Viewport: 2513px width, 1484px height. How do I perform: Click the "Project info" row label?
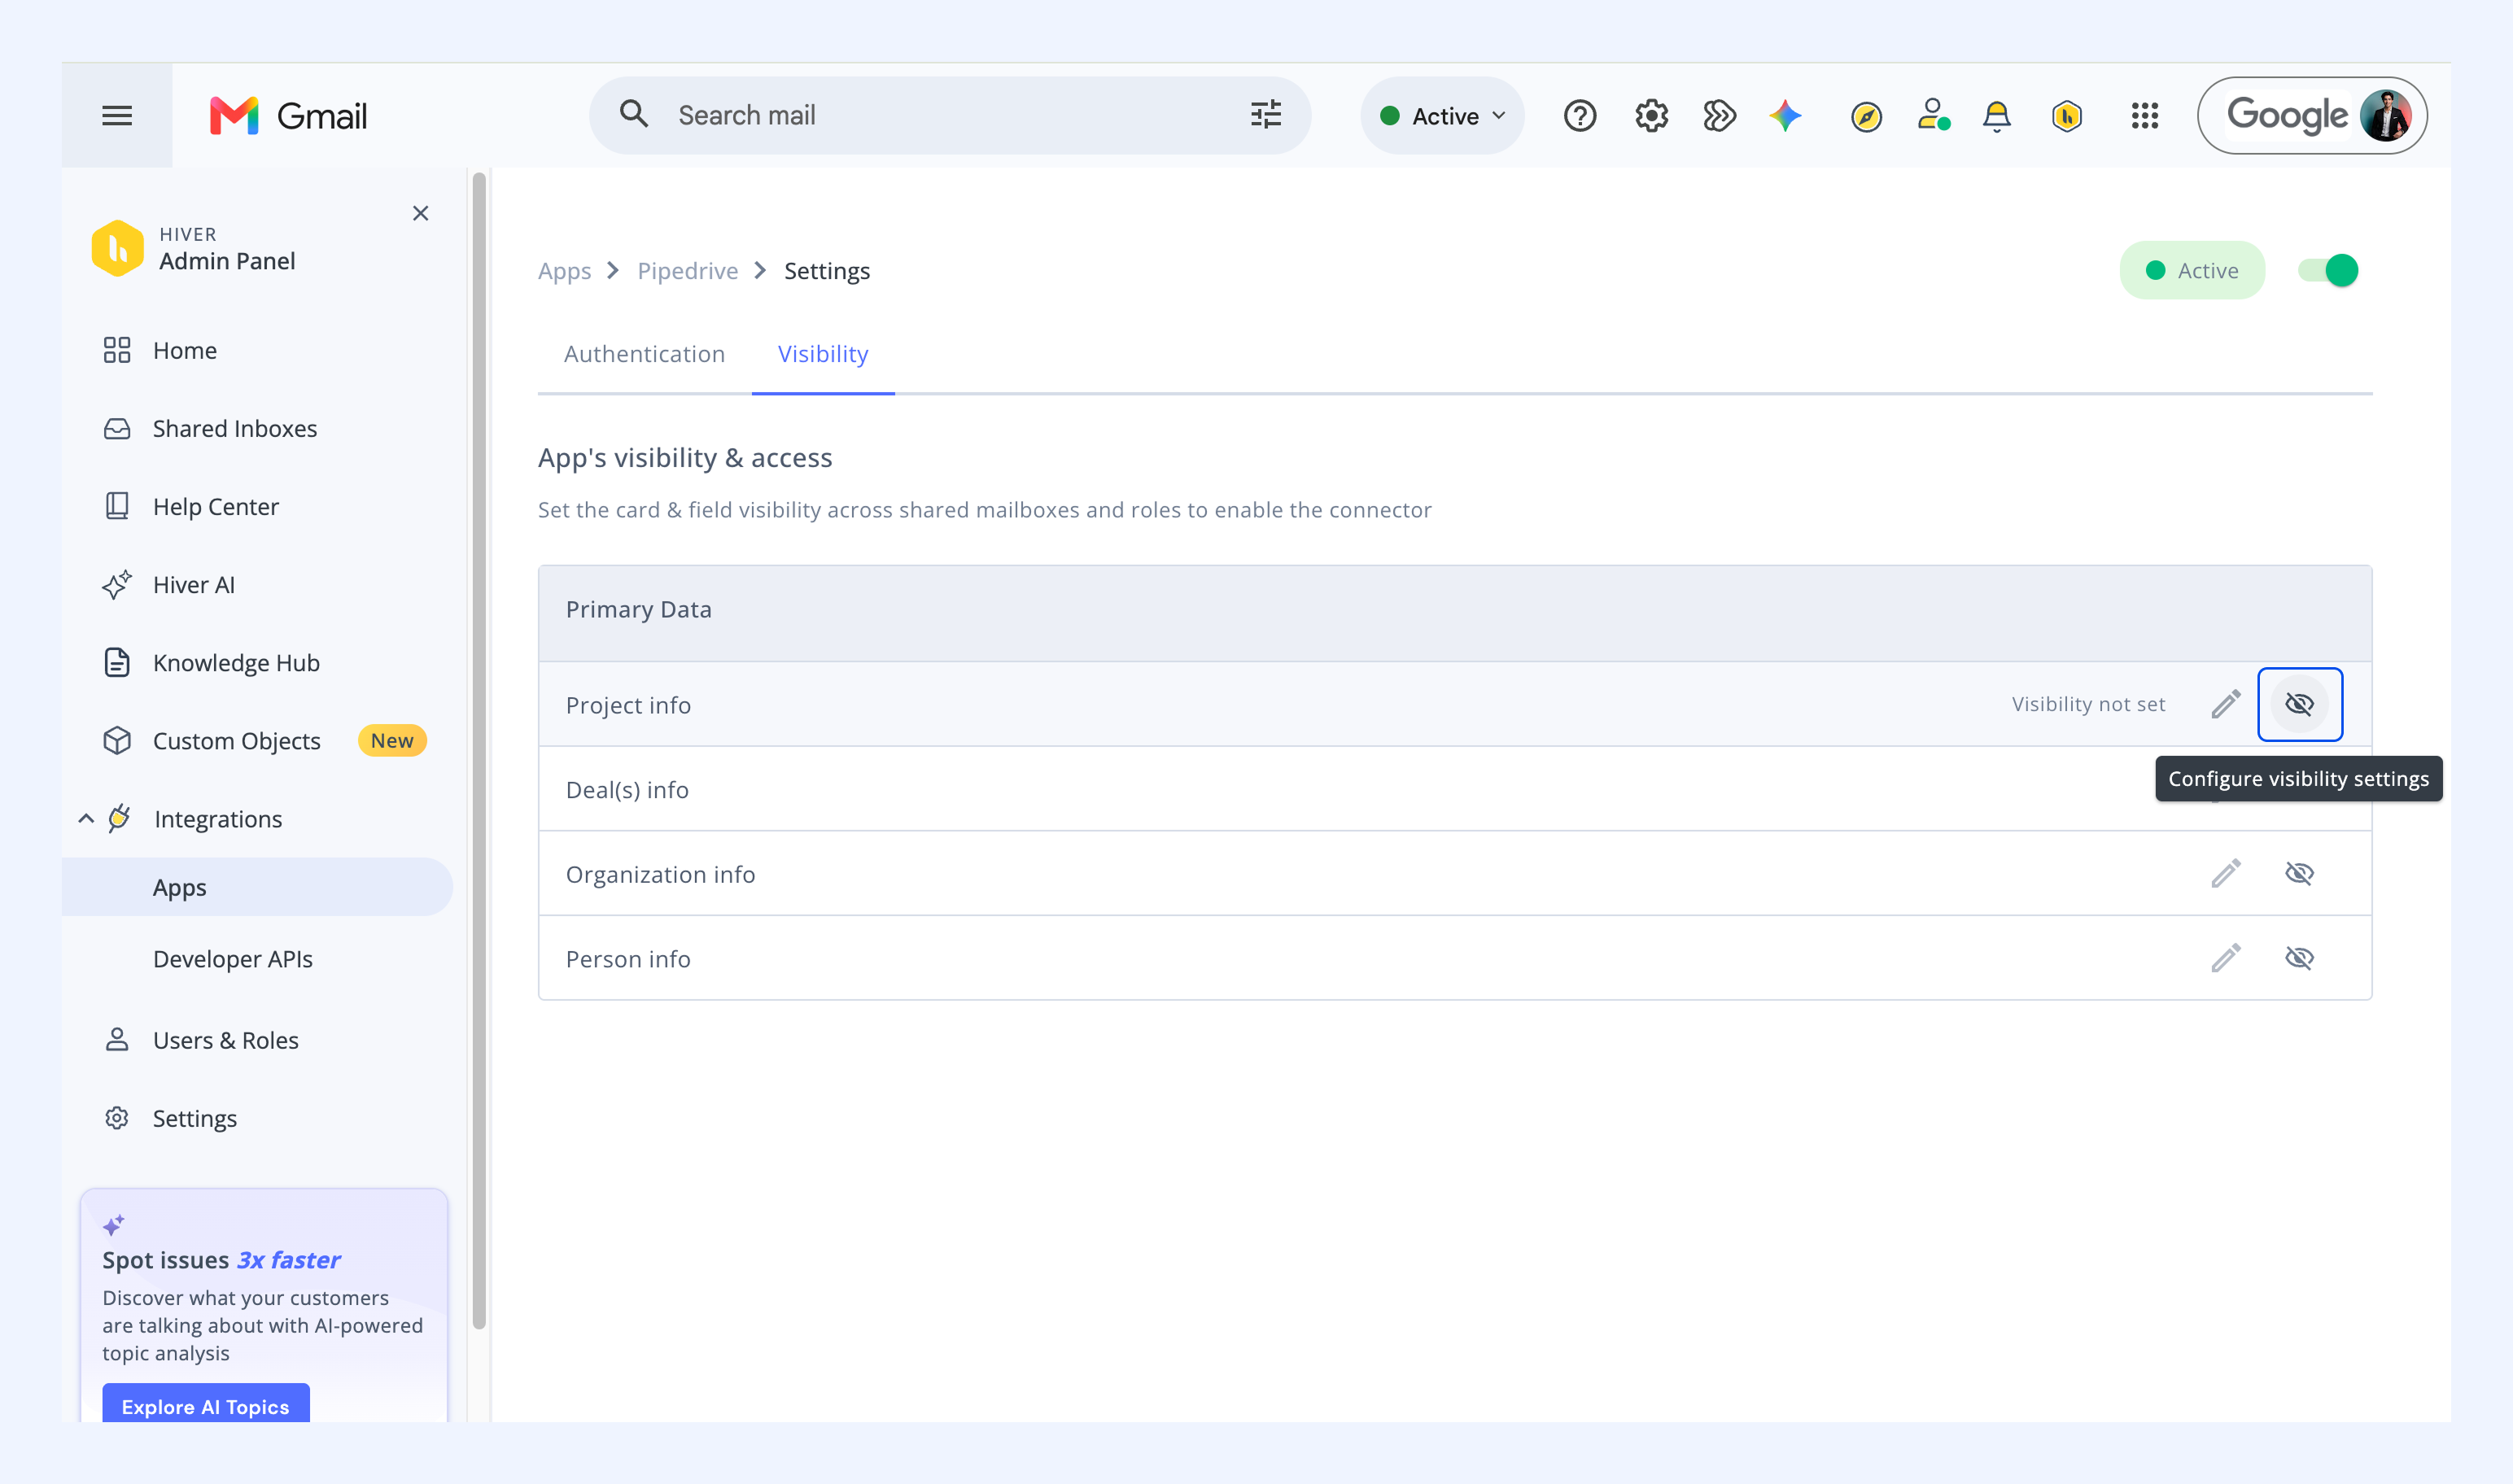(x=628, y=705)
